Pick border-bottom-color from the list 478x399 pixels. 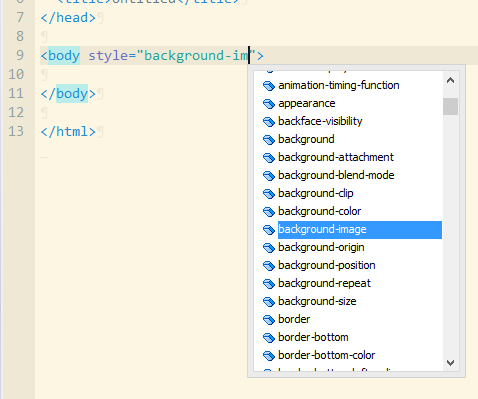point(326,356)
